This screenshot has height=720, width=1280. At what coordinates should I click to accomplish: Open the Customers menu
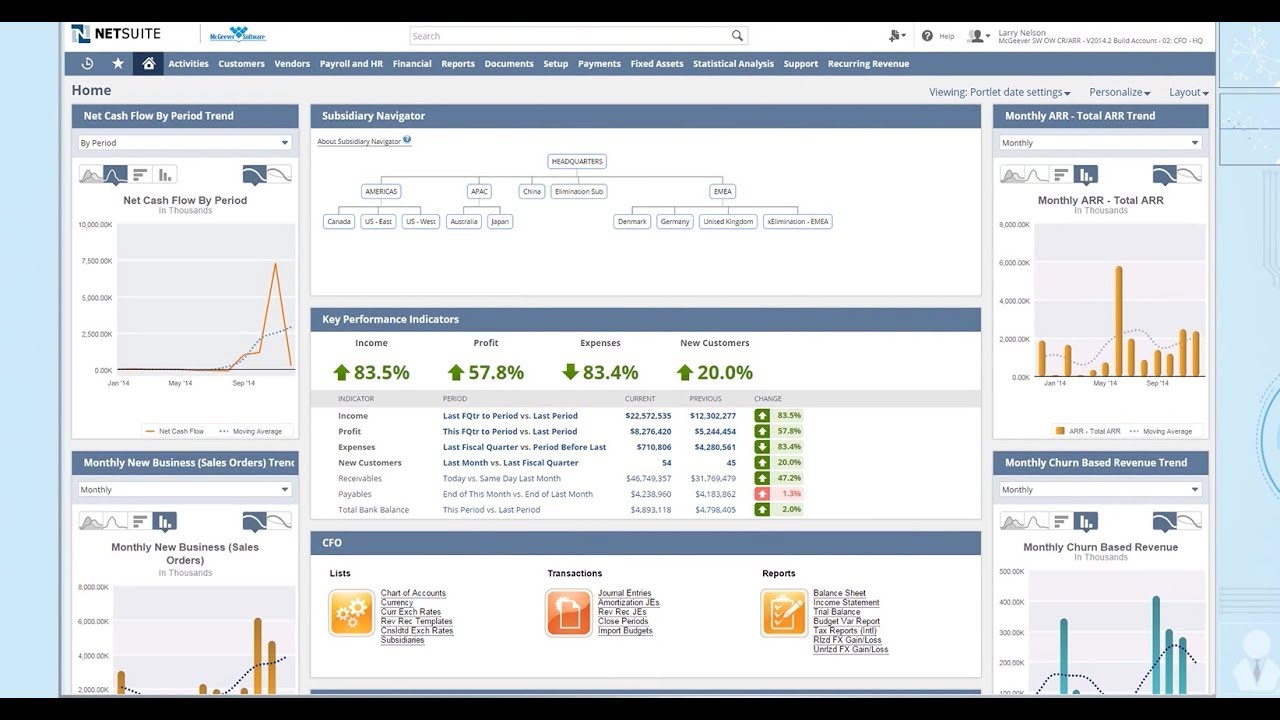pos(241,63)
